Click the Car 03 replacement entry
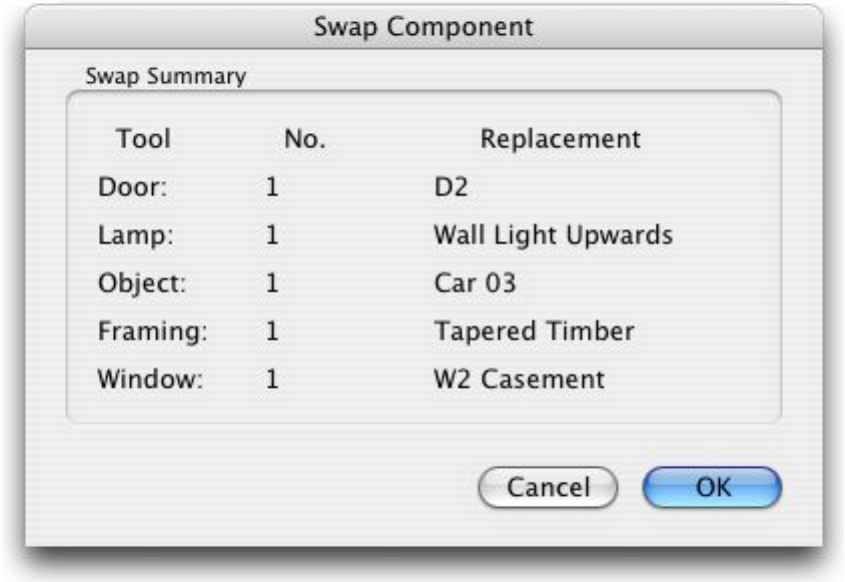Screen dimensions: 845x582 click(474, 284)
